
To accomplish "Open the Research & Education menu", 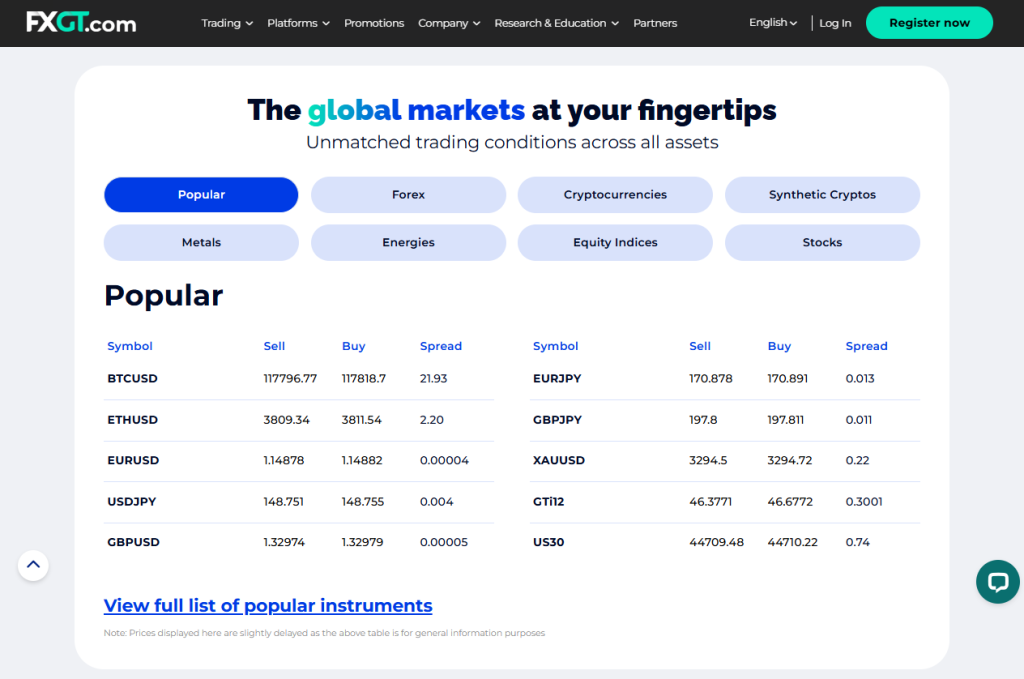I will pos(556,23).
